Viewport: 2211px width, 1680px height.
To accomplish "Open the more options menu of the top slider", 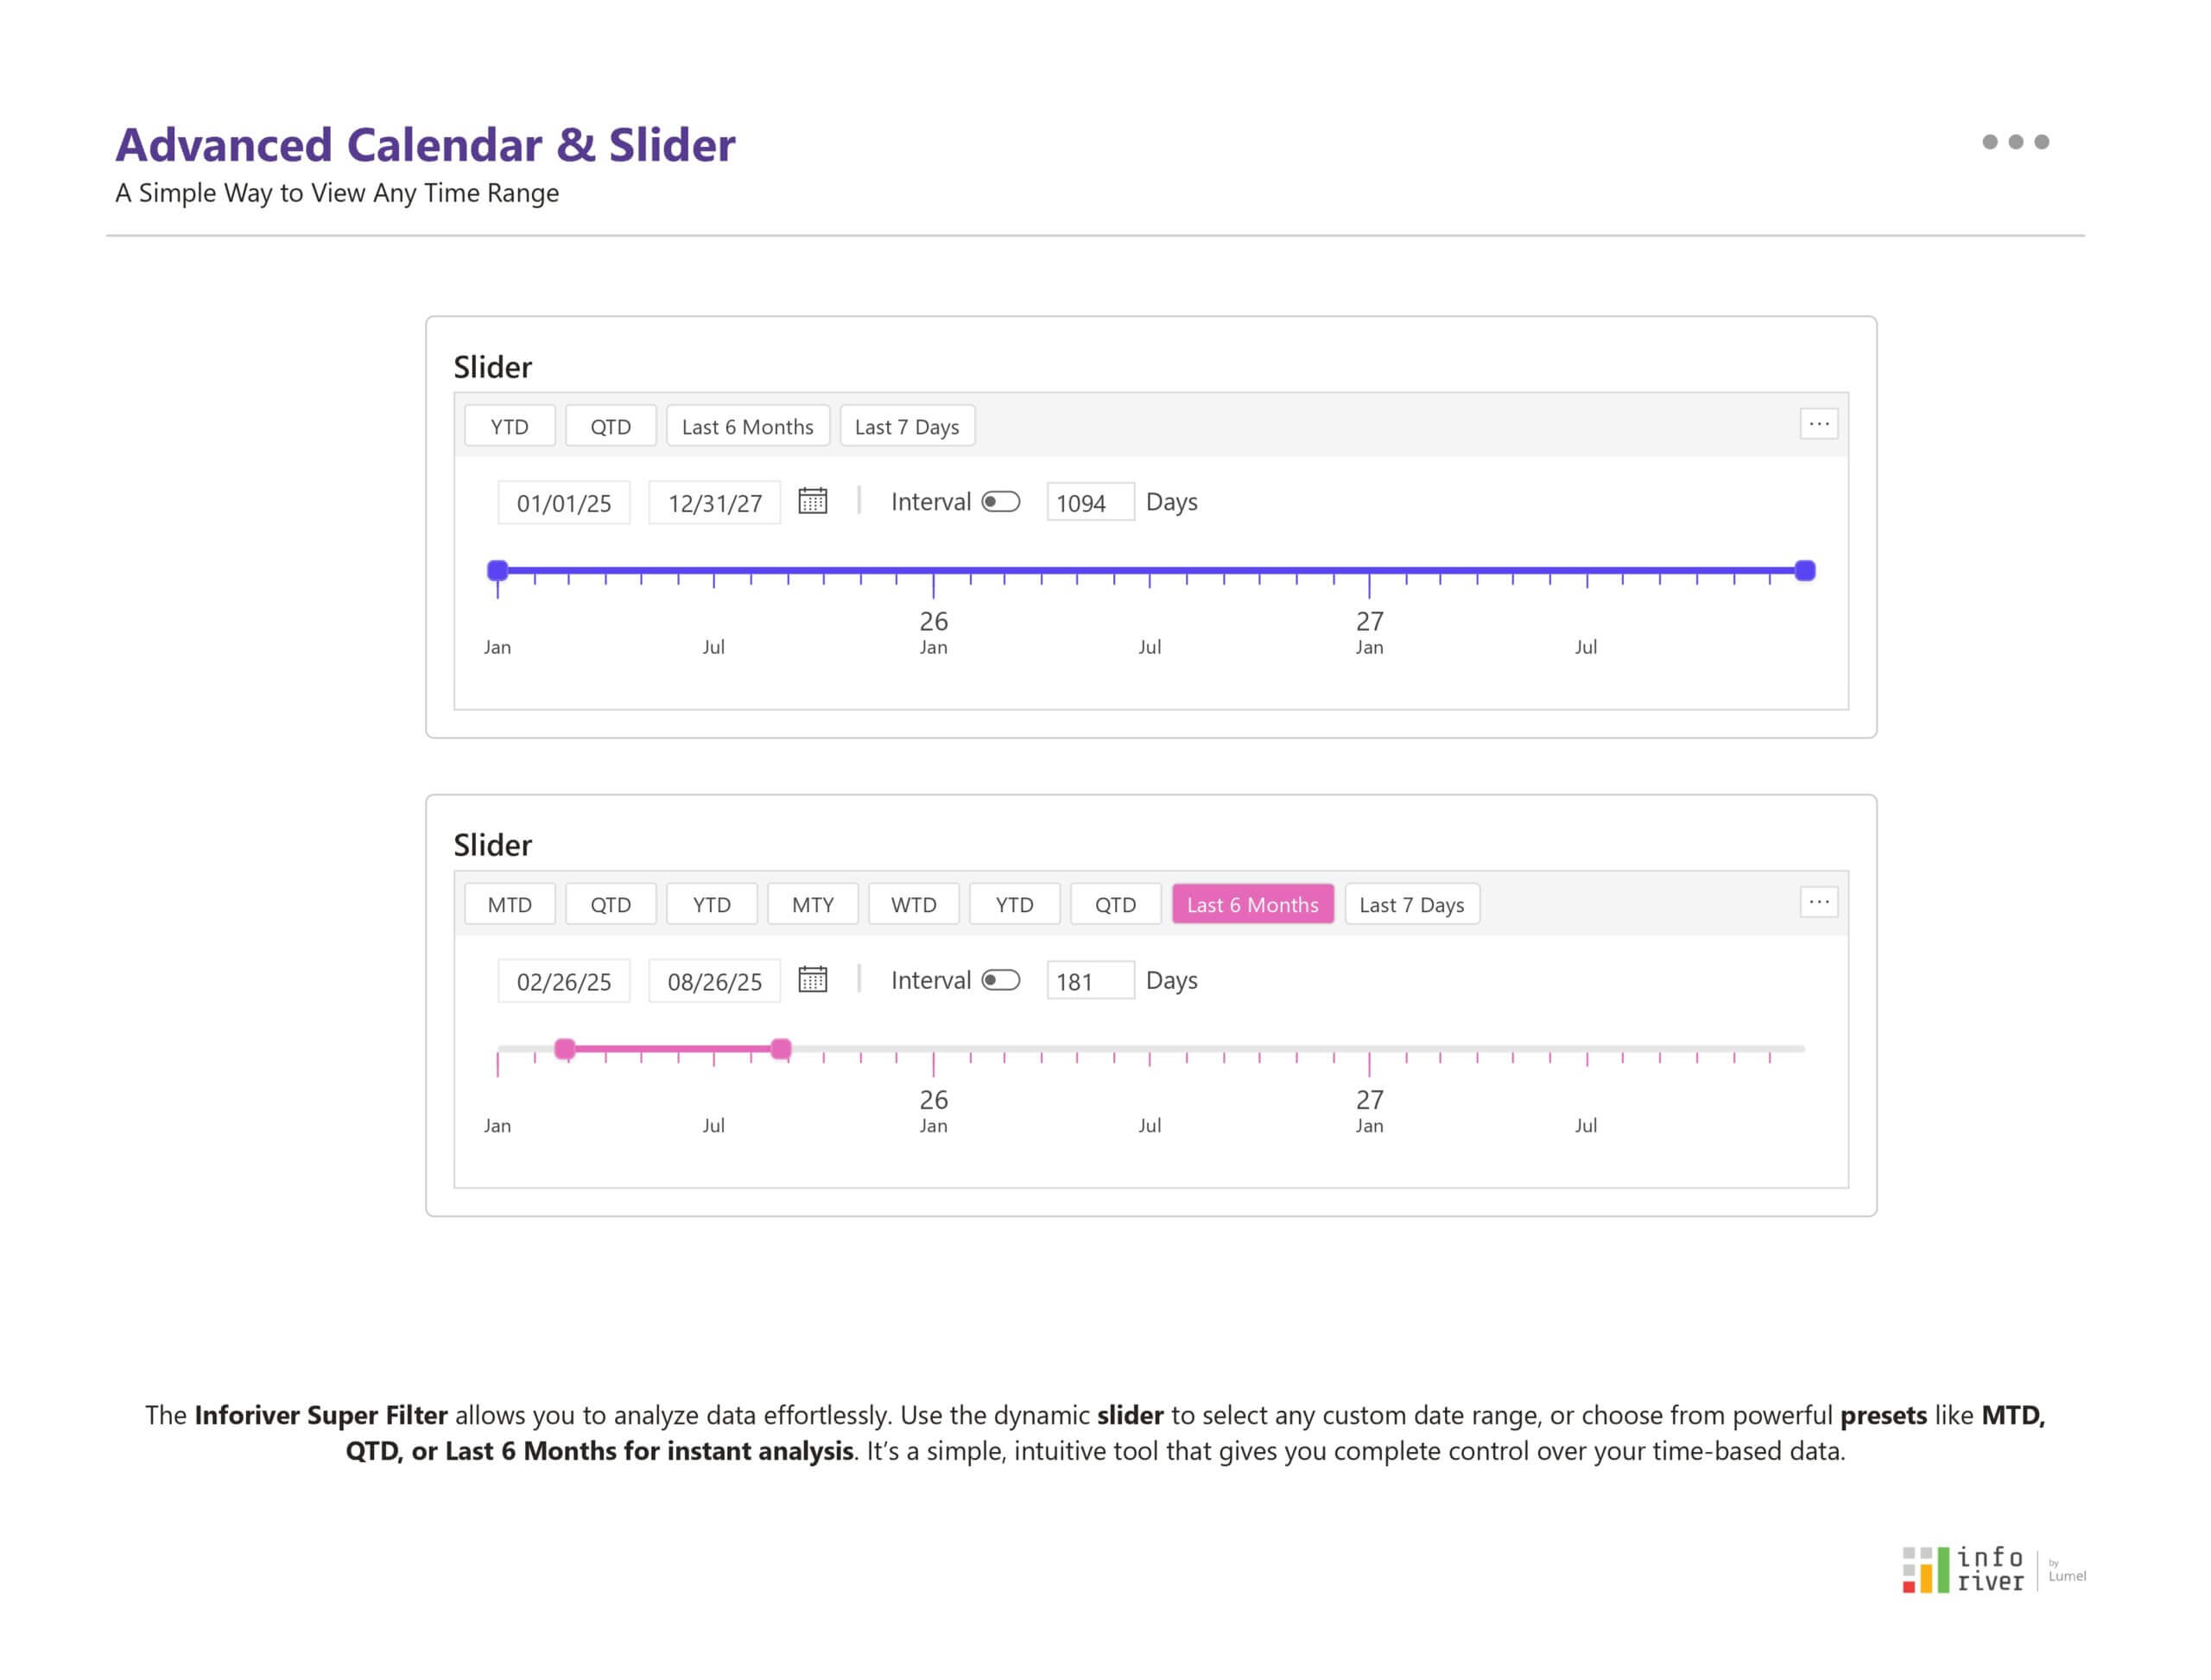I will (1820, 424).
